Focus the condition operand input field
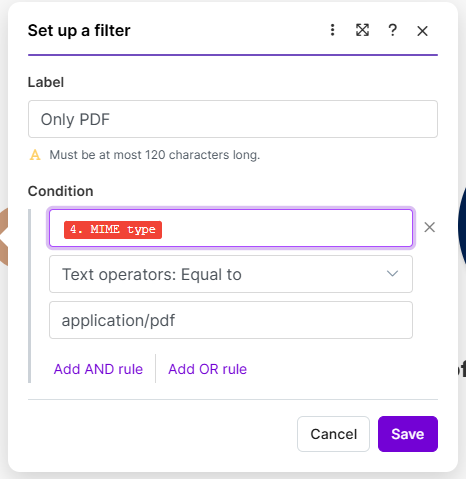The height and width of the screenshot is (479, 466). tap(231, 228)
